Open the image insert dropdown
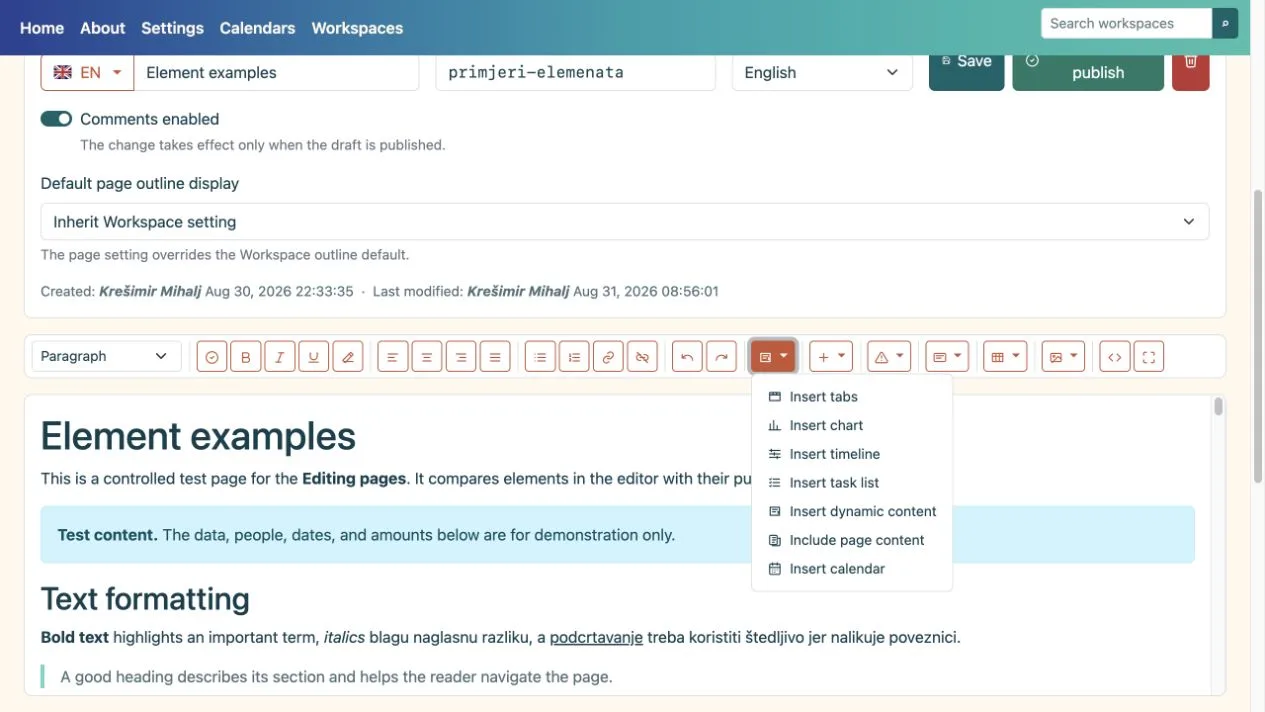This screenshot has height=712, width=1265. click(x=1063, y=357)
